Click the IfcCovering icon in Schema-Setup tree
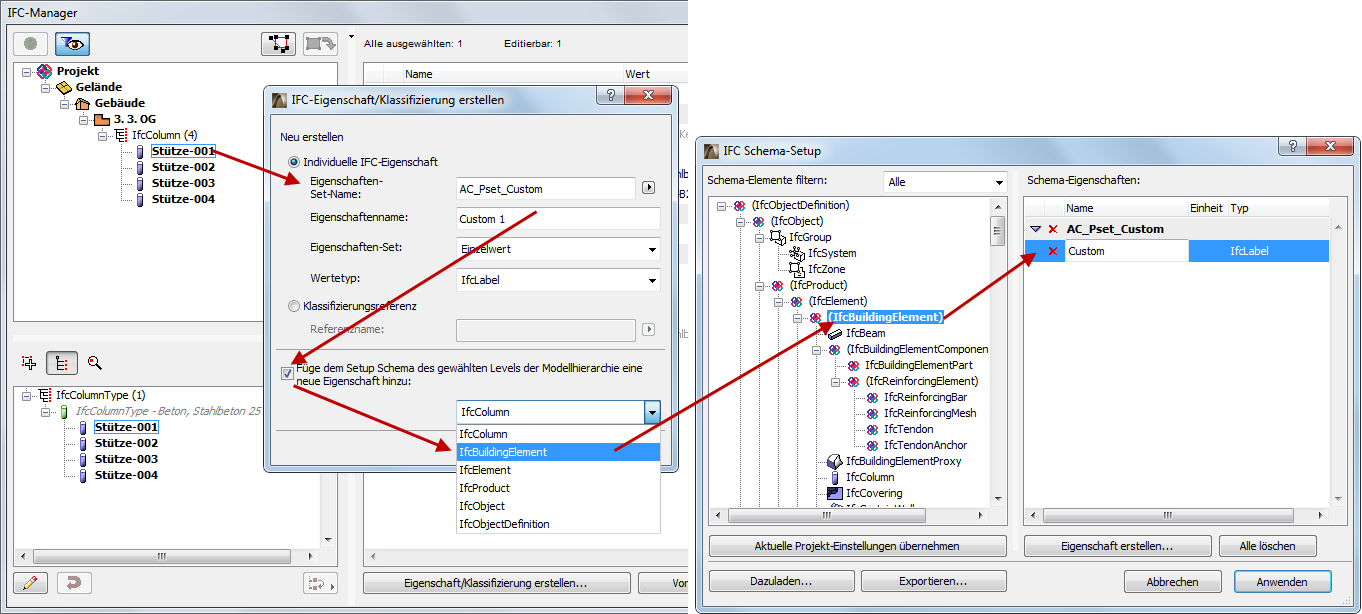 pos(835,493)
